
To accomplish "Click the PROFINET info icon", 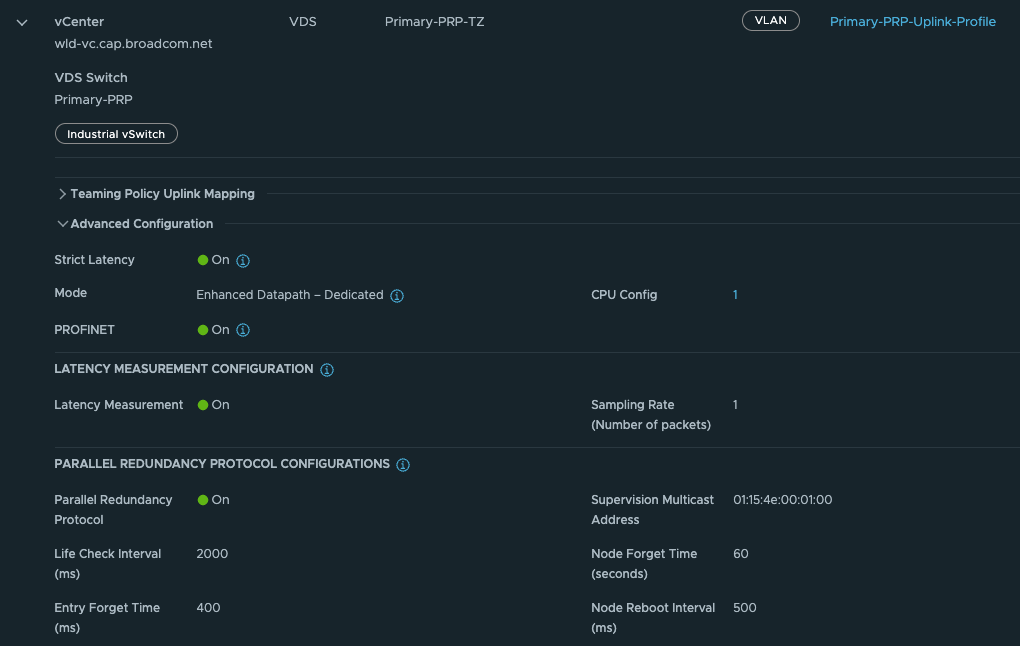I will pos(243,331).
